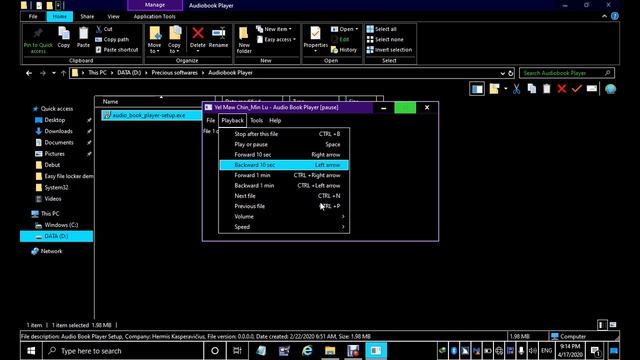The height and width of the screenshot is (360, 640).
Task: Open Downloads in Quick access
Action: (58, 131)
